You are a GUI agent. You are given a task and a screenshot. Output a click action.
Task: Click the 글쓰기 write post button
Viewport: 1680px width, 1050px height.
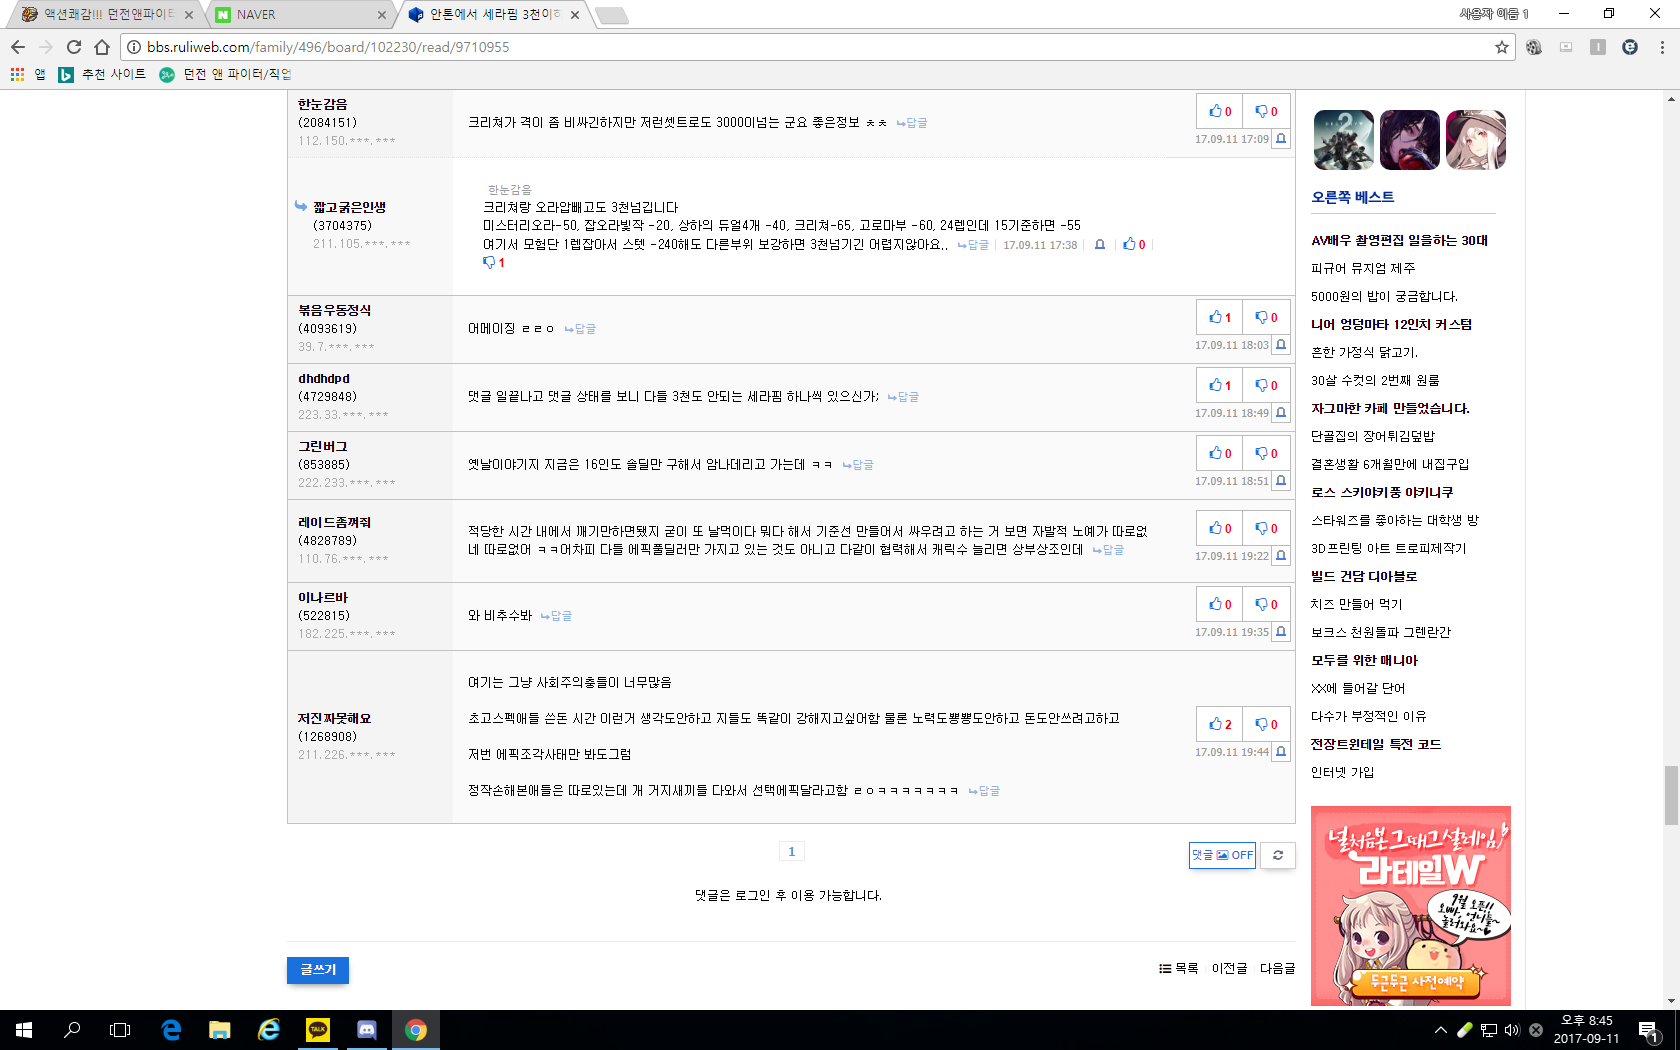[318, 970]
